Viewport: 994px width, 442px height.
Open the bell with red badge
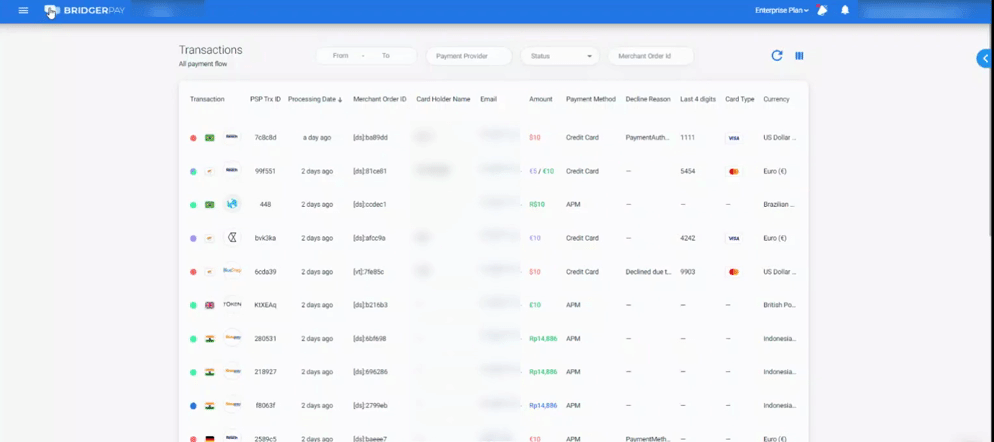click(822, 10)
